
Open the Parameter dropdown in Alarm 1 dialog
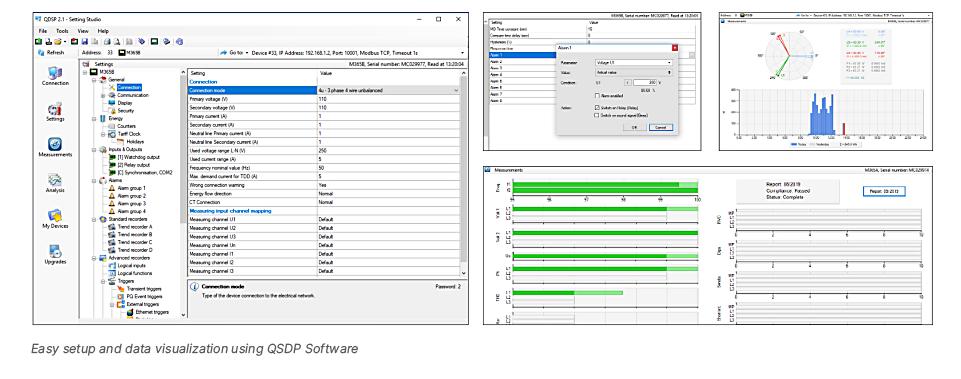pyautogui.click(x=634, y=63)
